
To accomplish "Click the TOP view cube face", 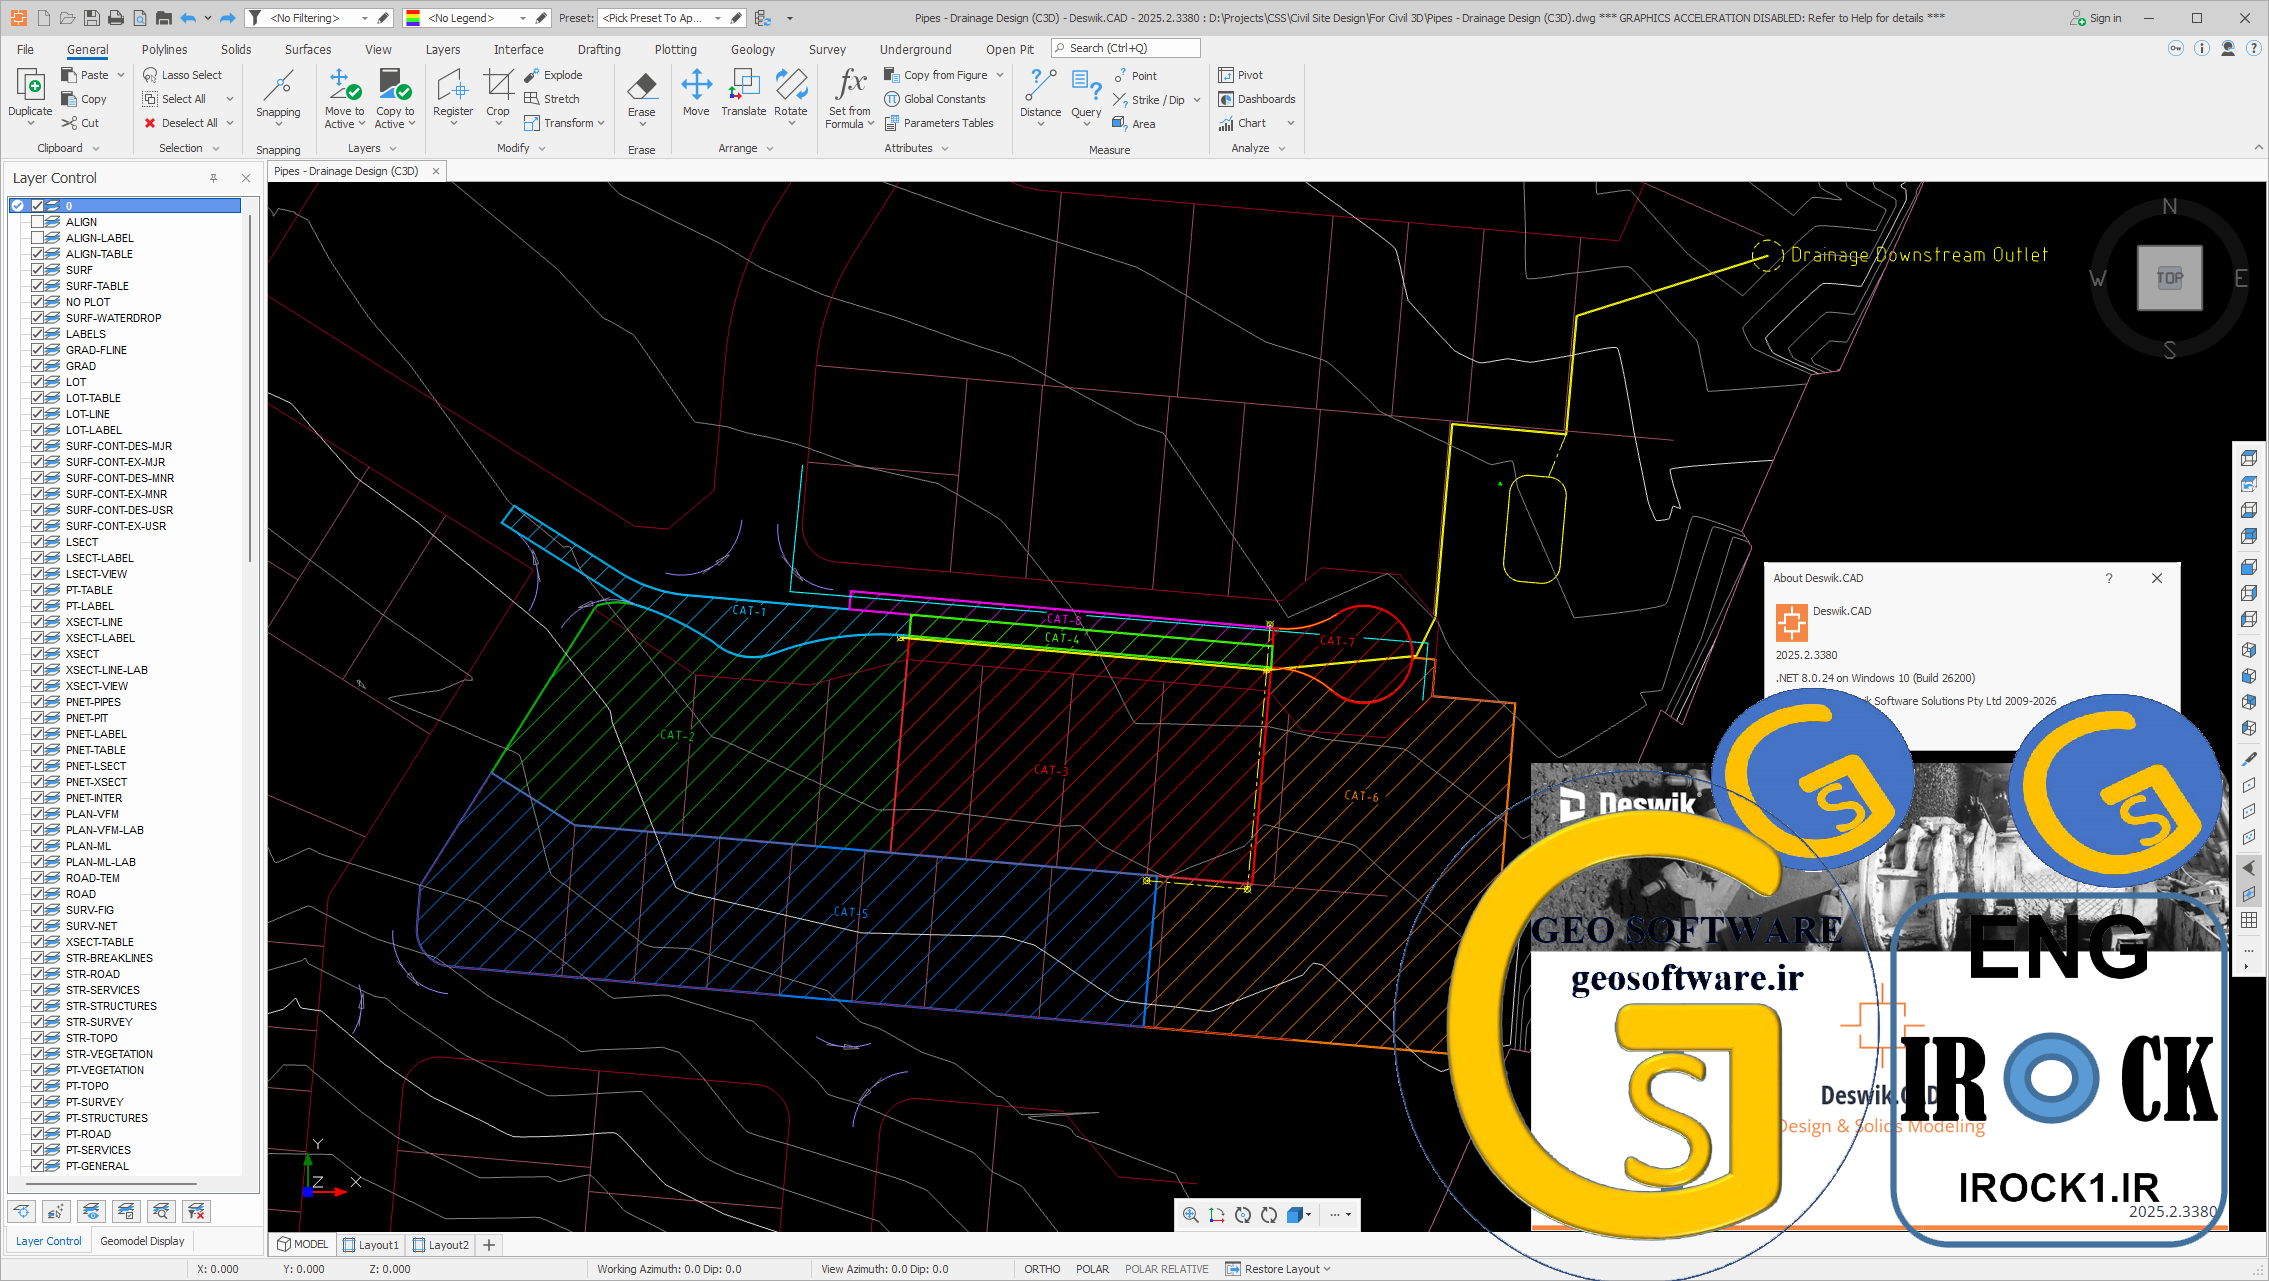I will pos(2169,278).
